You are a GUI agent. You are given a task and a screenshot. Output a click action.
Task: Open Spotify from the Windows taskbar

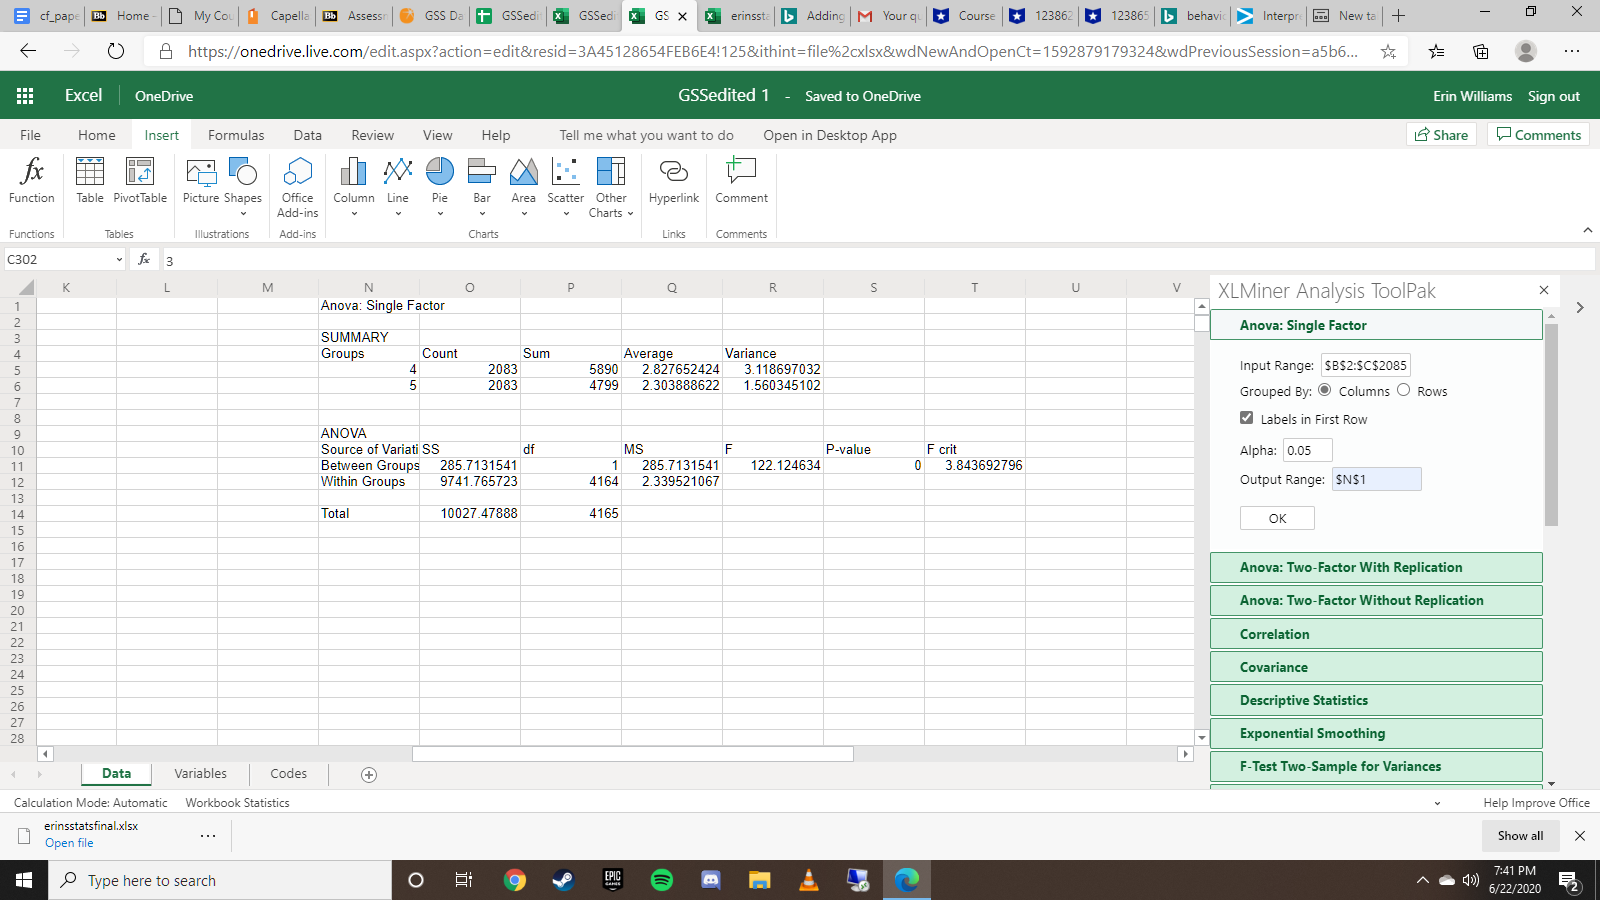[x=662, y=880]
